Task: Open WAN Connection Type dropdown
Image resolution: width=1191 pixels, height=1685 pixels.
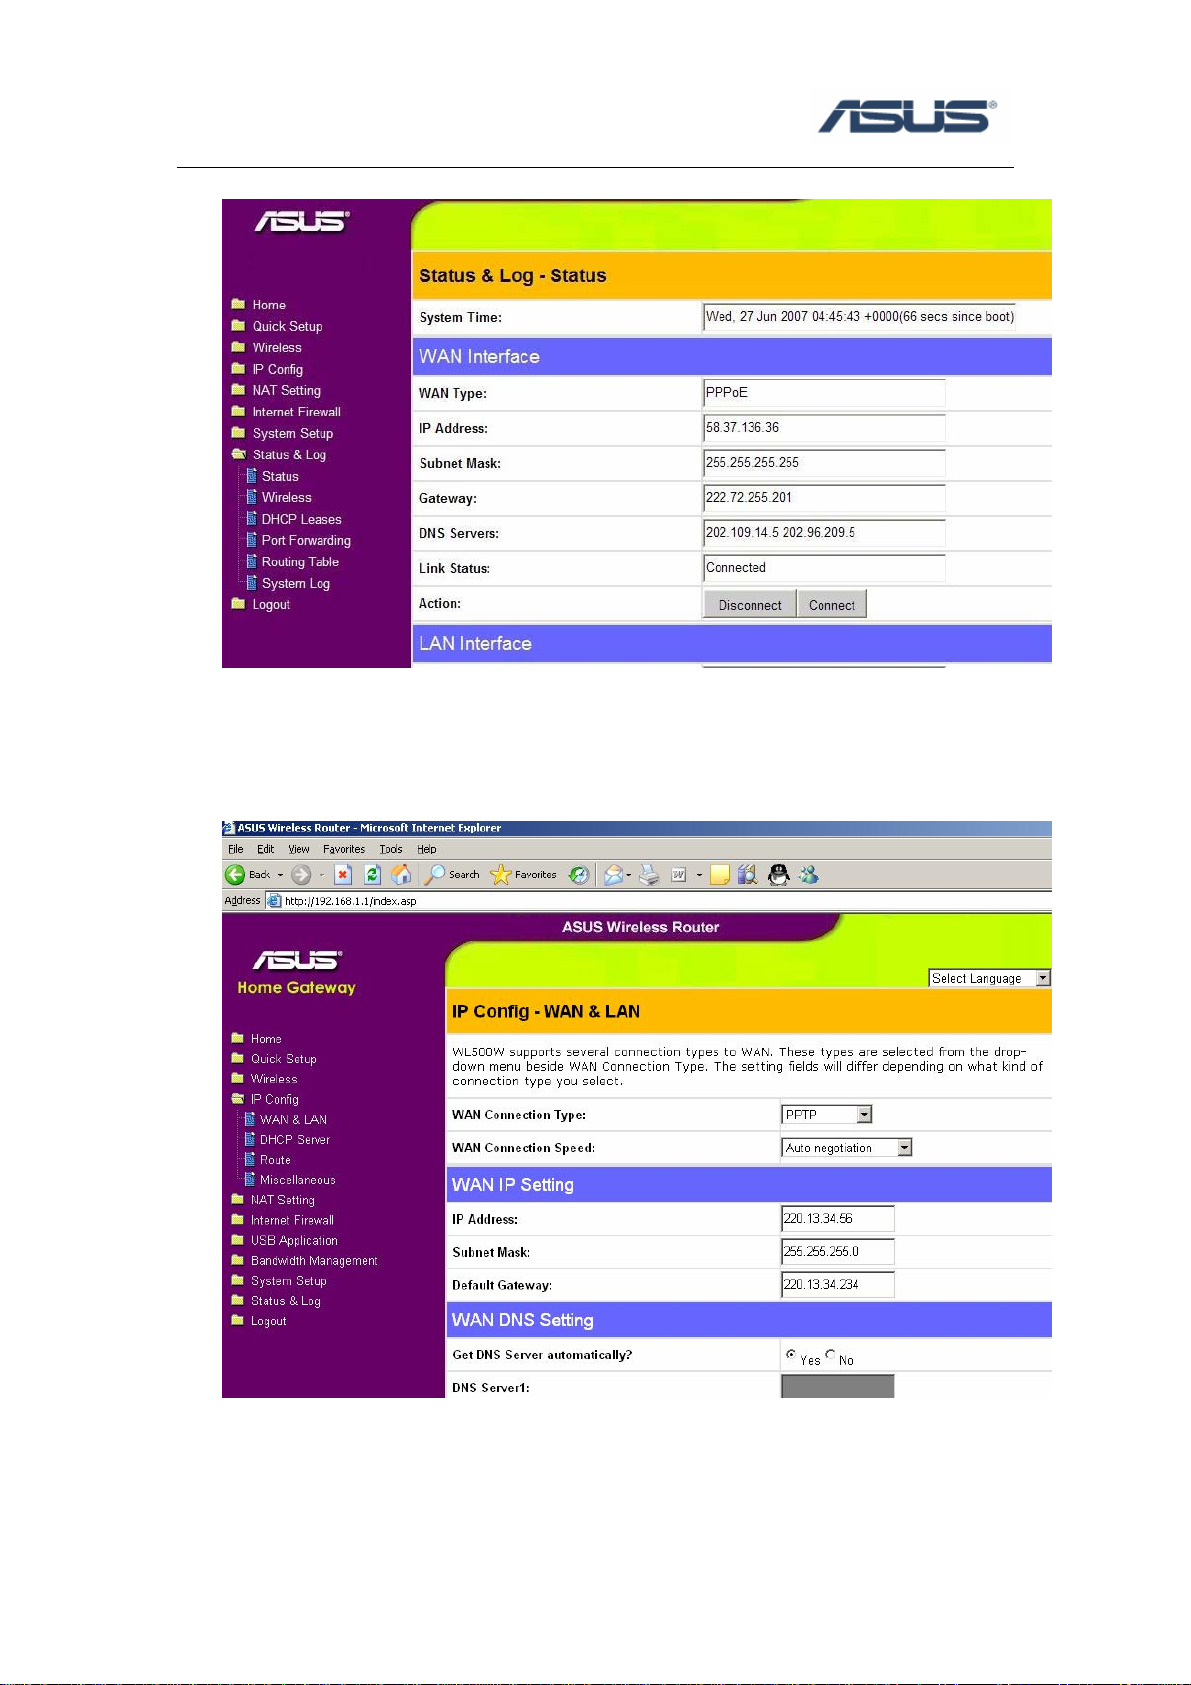Action: (864, 1115)
